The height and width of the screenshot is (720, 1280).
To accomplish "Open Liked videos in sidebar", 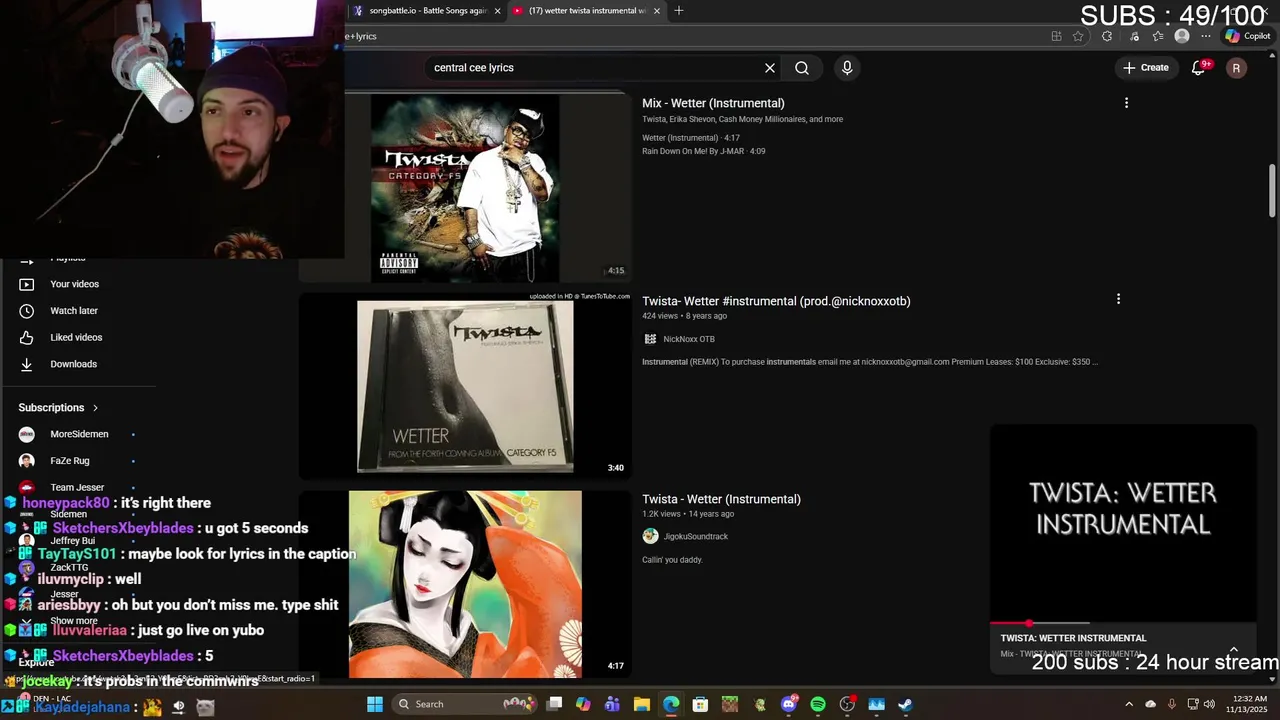I will (76, 337).
